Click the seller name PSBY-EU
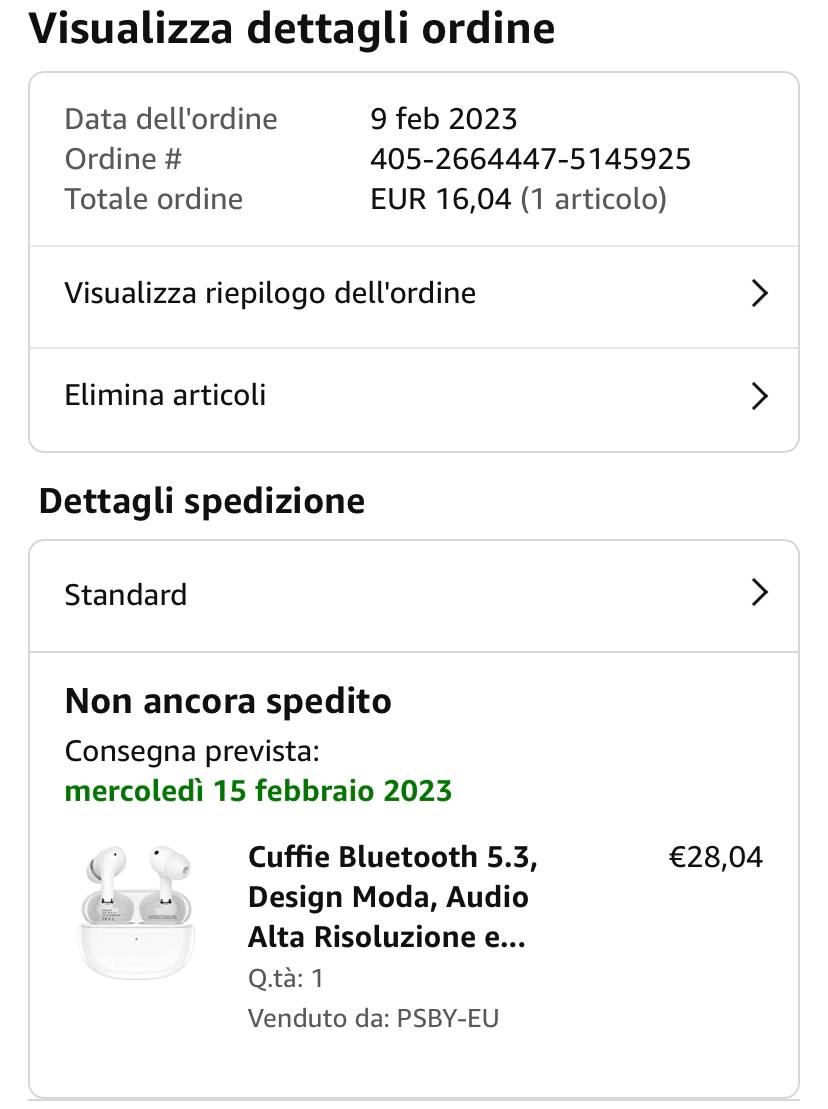Viewport: 828px width, 1109px height. point(447,1019)
